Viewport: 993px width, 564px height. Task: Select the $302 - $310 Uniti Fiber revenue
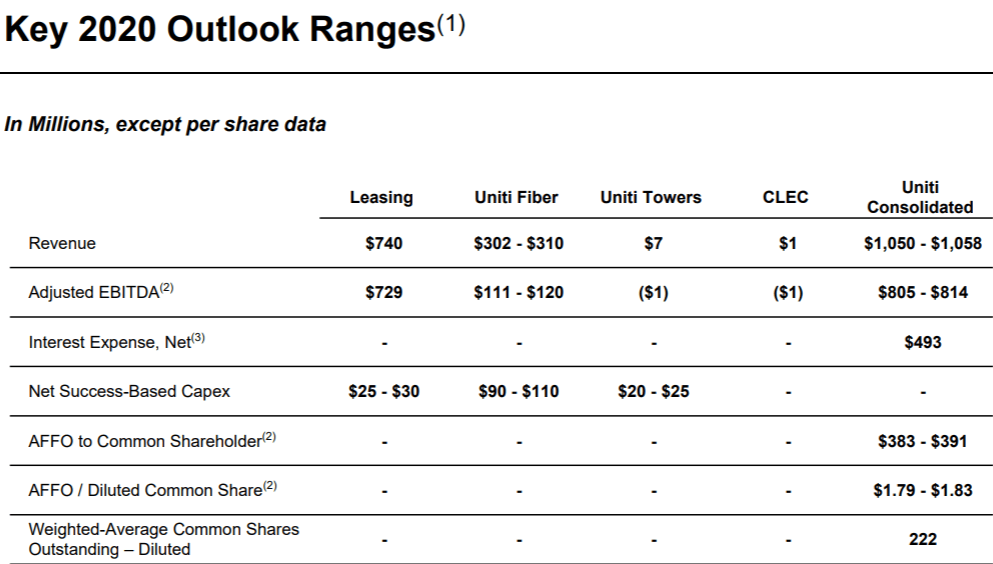pyautogui.click(x=519, y=243)
